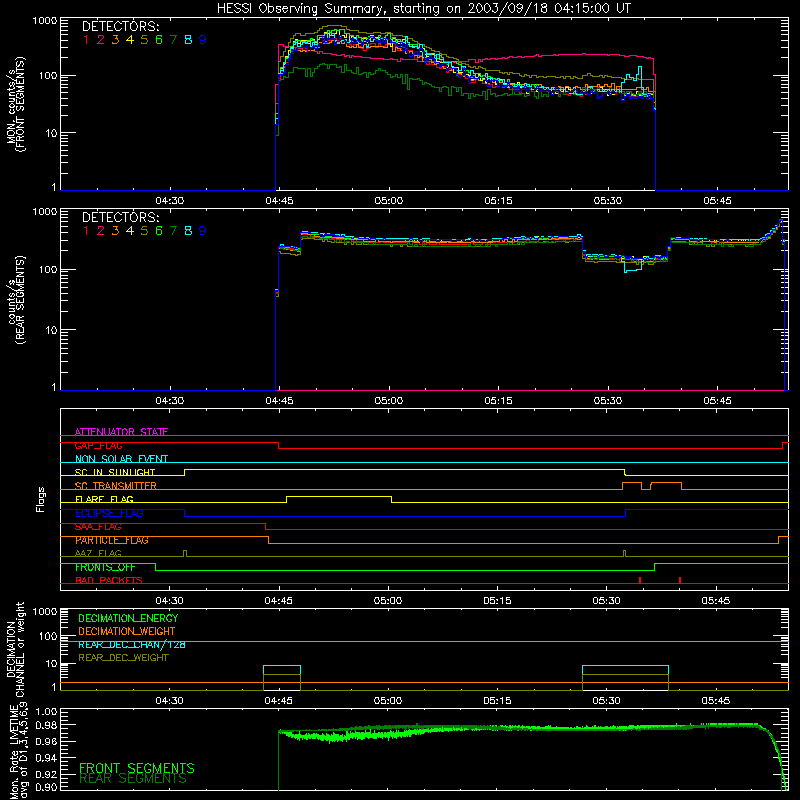Screen dimensions: 800x800
Task: Click the ECLIPSE_FLAG label
Action: (109, 513)
